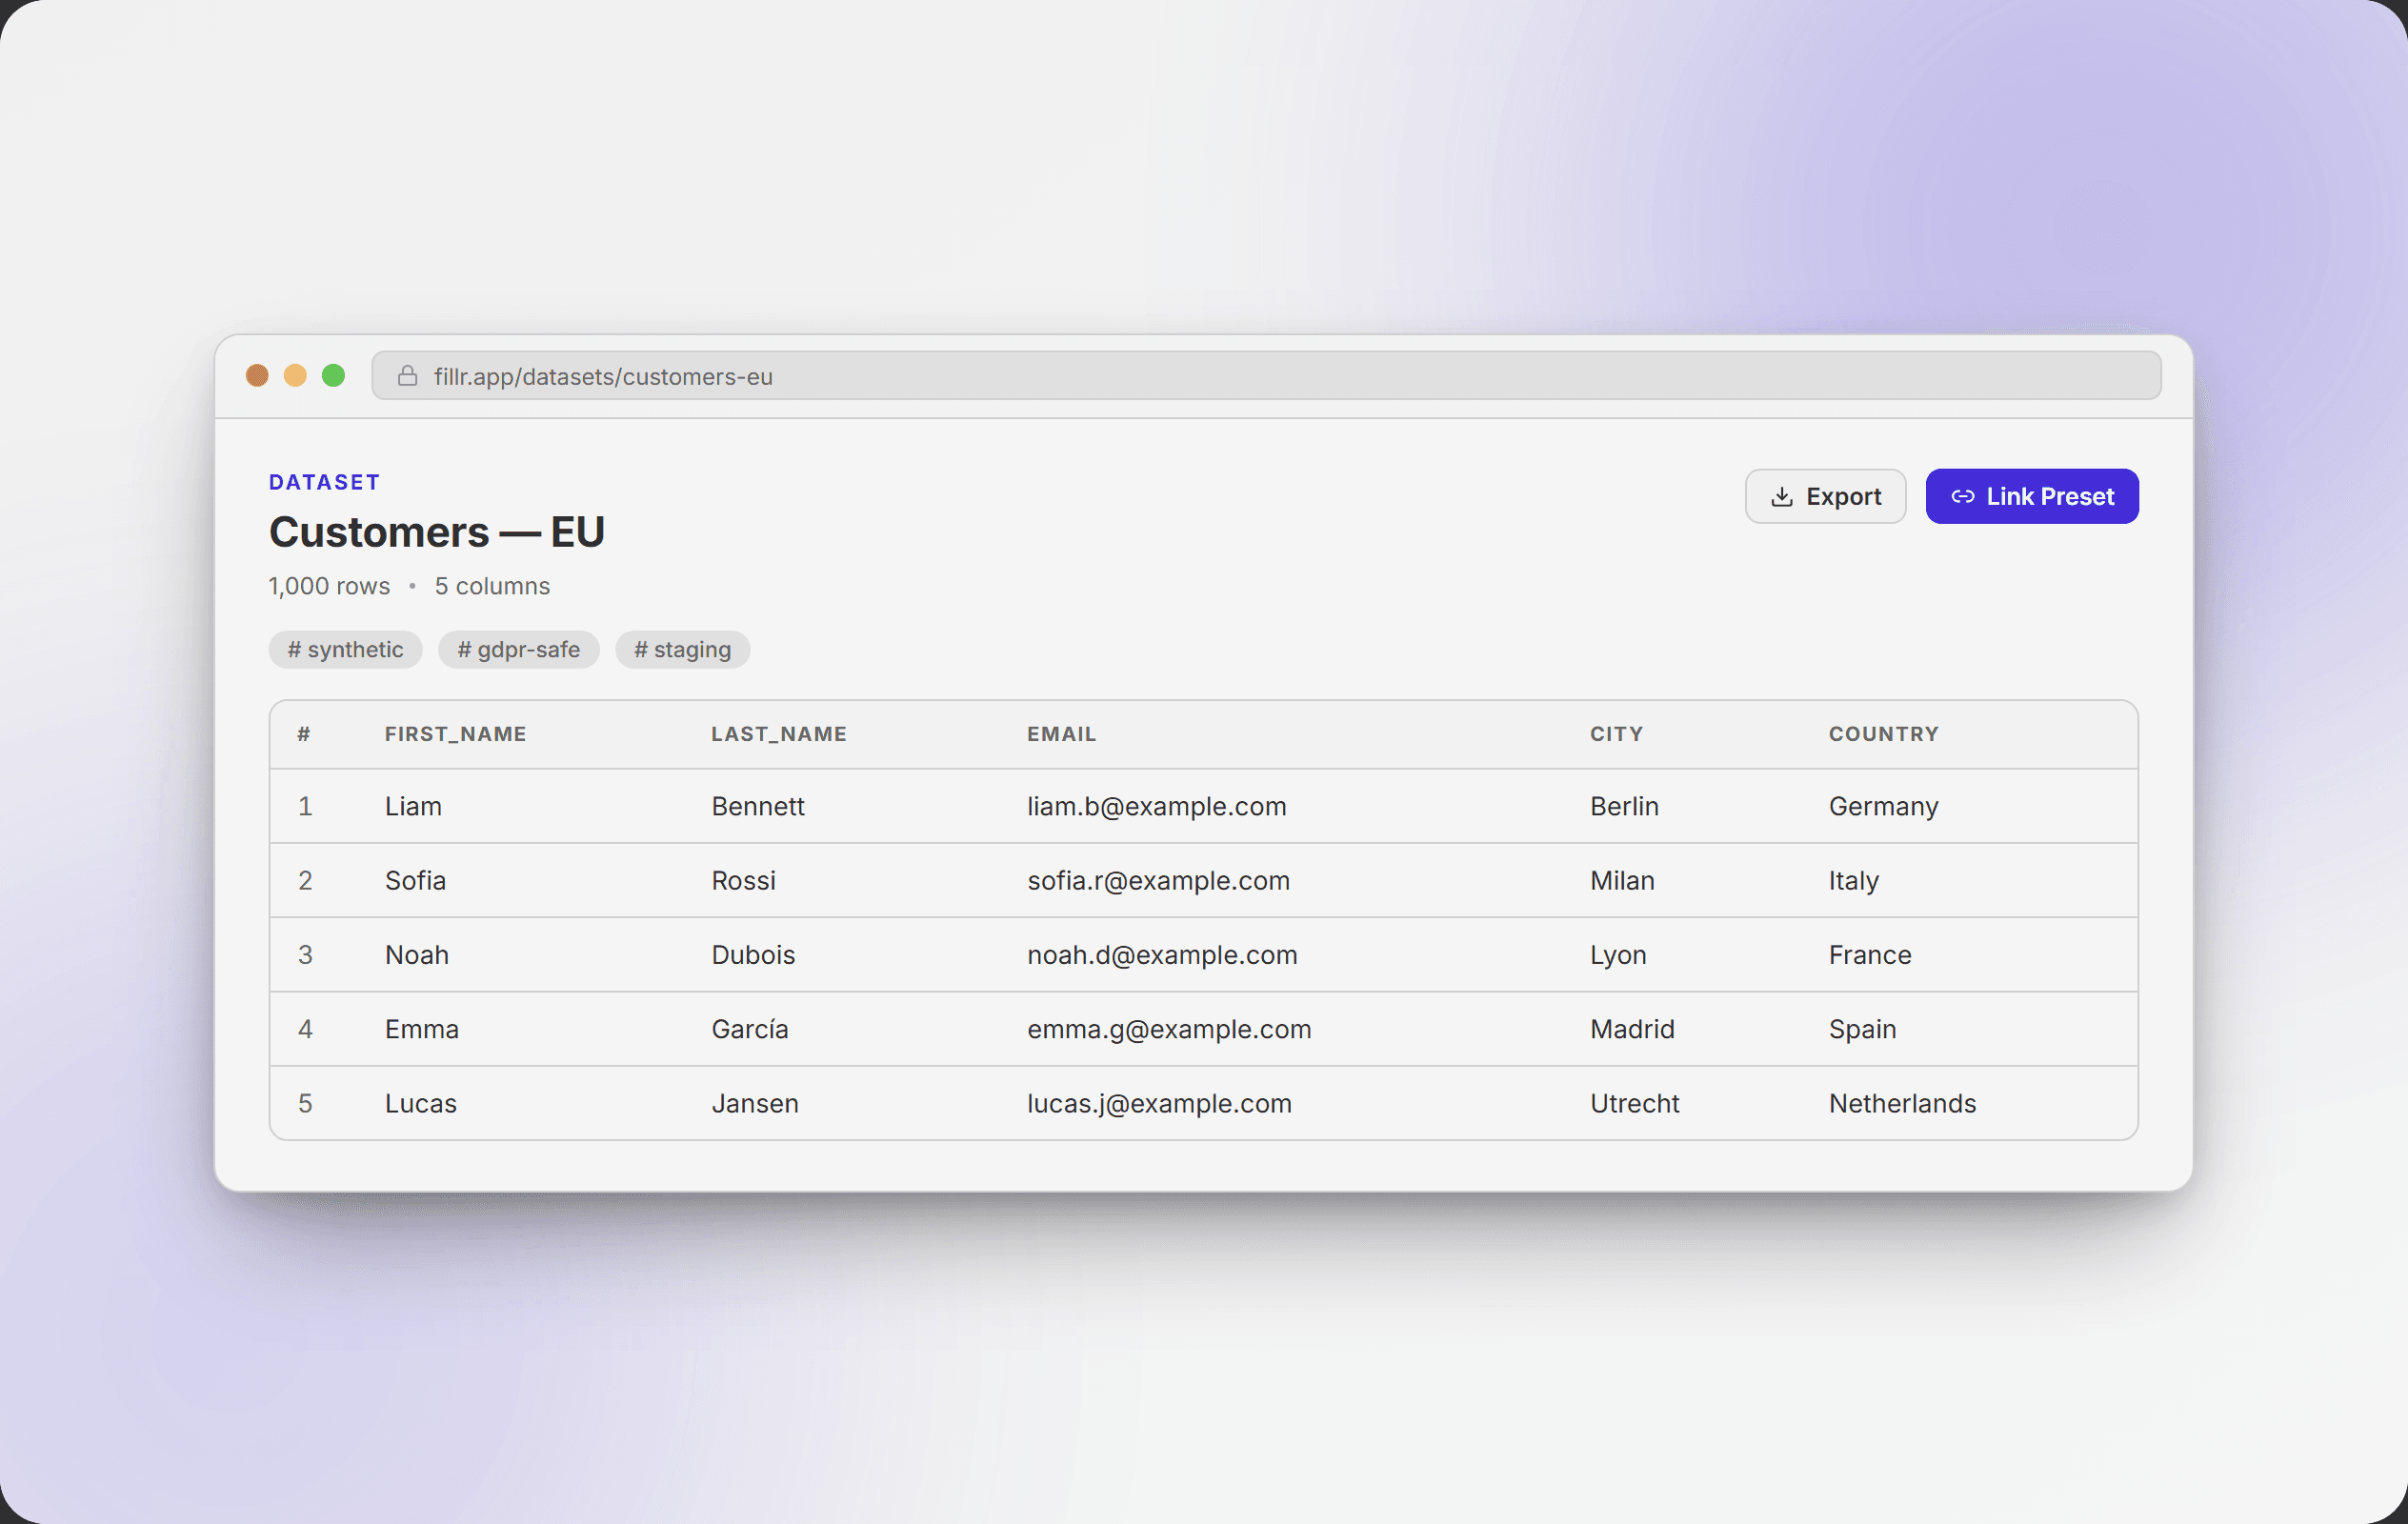Select the Madrid city cell
The image size is (2408, 1524).
coord(1633,1029)
